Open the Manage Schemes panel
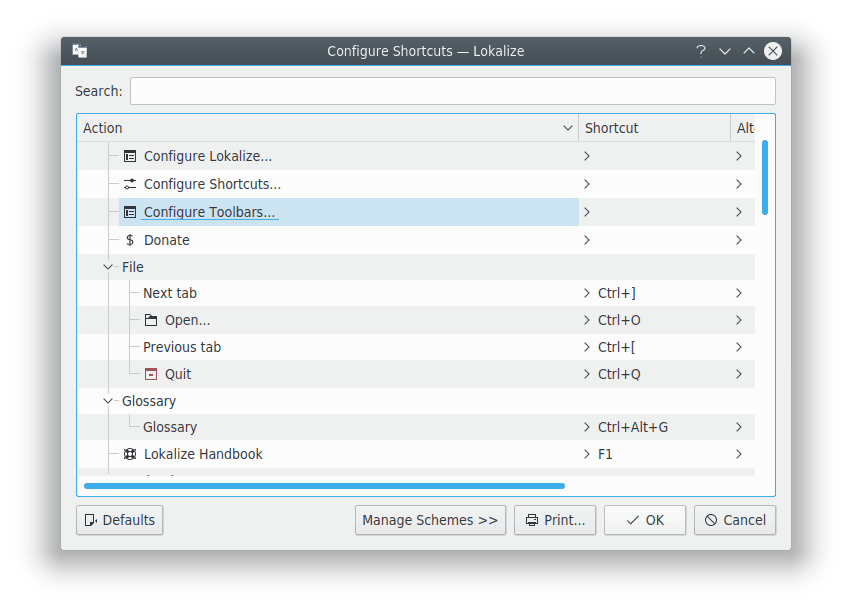The height and width of the screenshot is (611, 852). [430, 520]
